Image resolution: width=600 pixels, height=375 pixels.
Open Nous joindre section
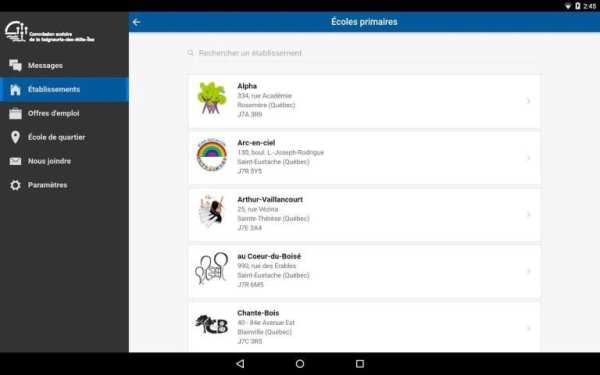click(x=64, y=161)
